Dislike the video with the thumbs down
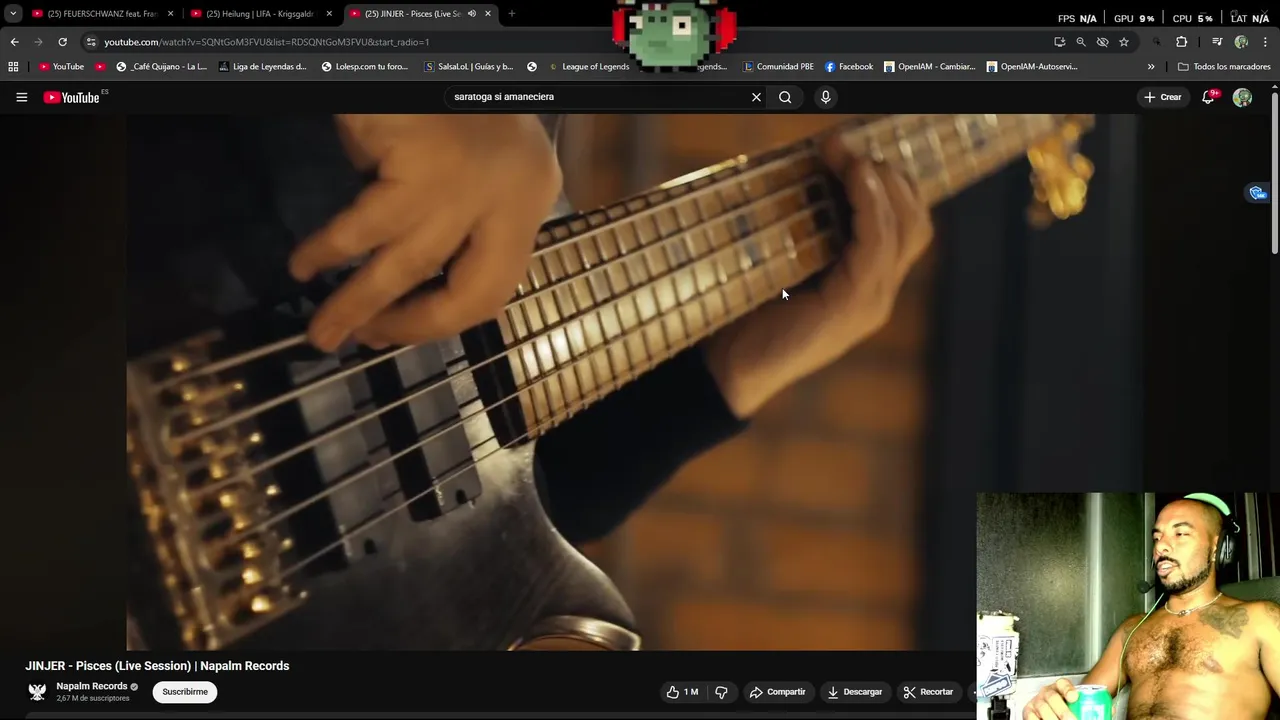 click(x=721, y=692)
